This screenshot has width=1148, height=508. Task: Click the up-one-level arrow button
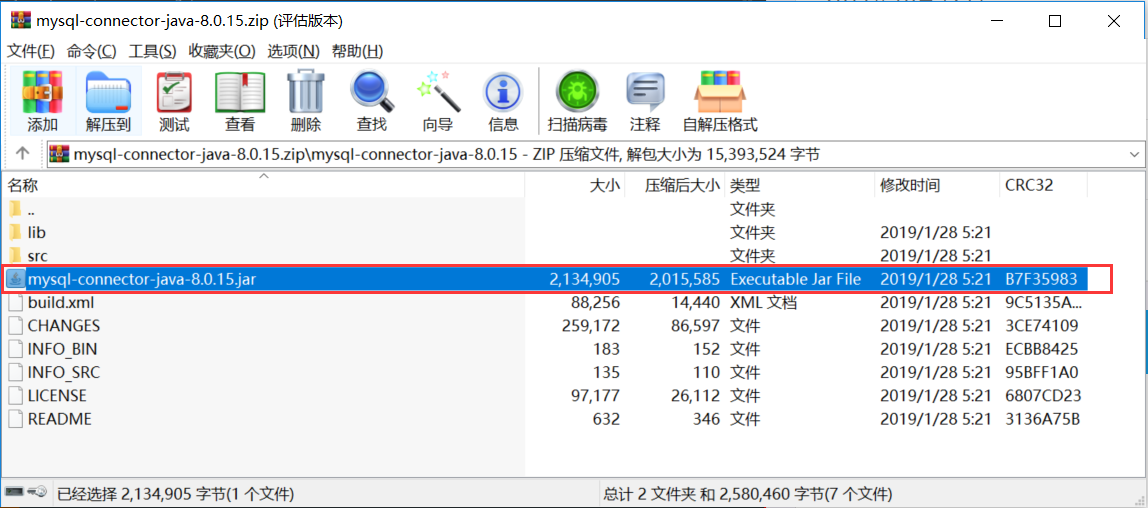coord(23,153)
